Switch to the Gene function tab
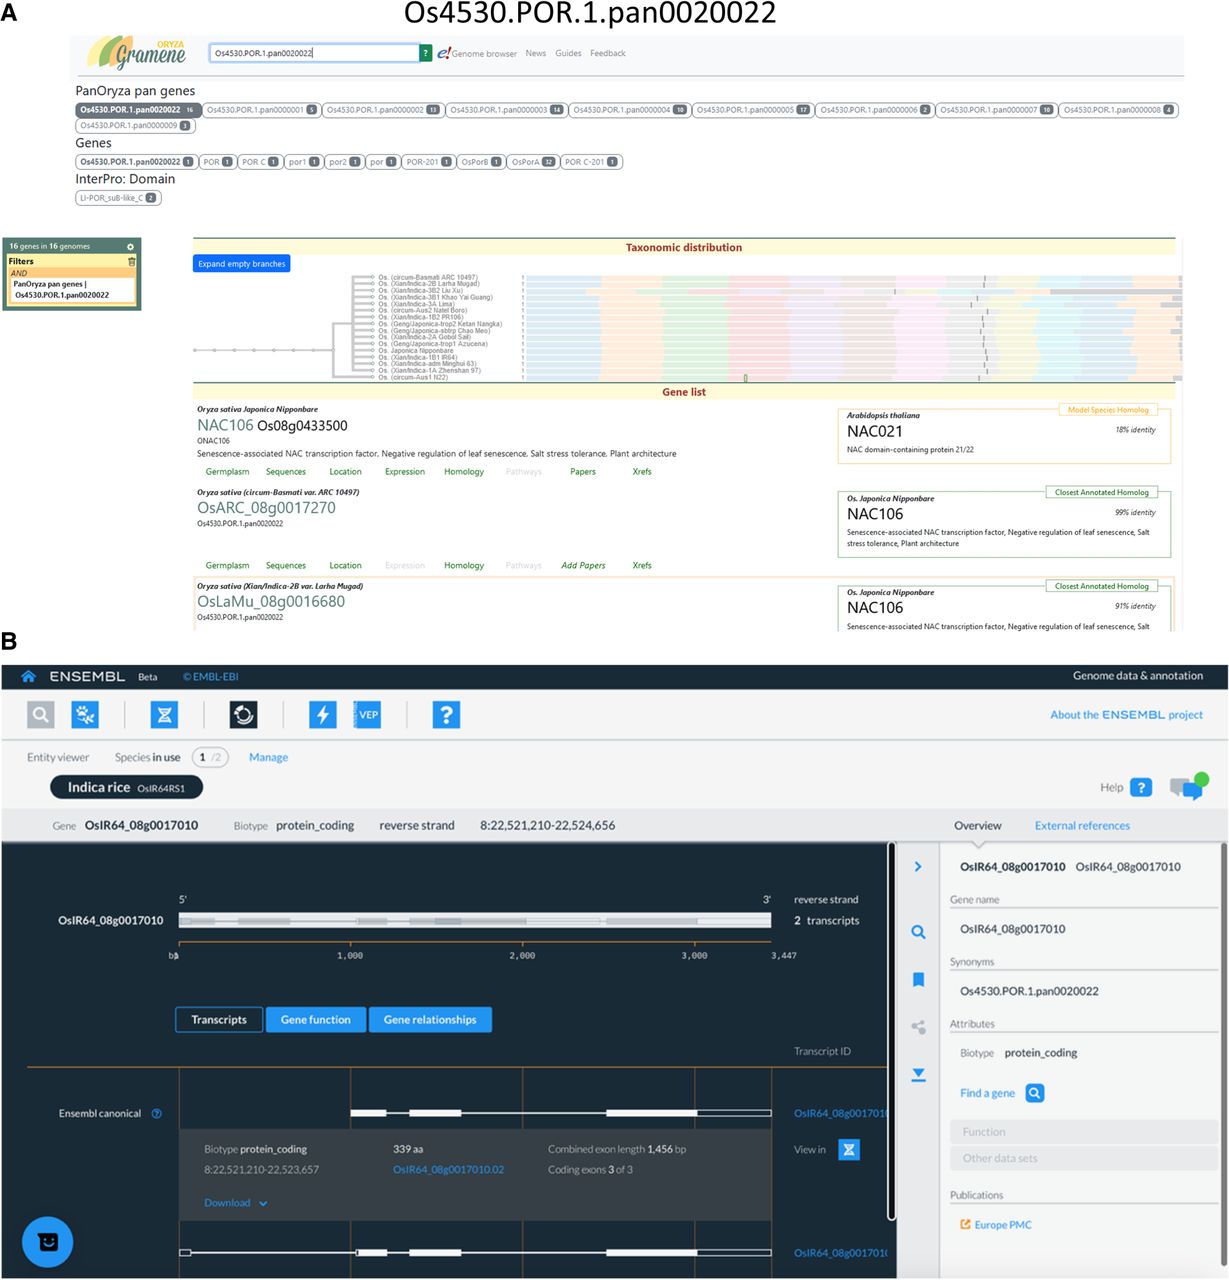Image resolution: width=1229 pixels, height=1280 pixels. [x=316, y=1020]
